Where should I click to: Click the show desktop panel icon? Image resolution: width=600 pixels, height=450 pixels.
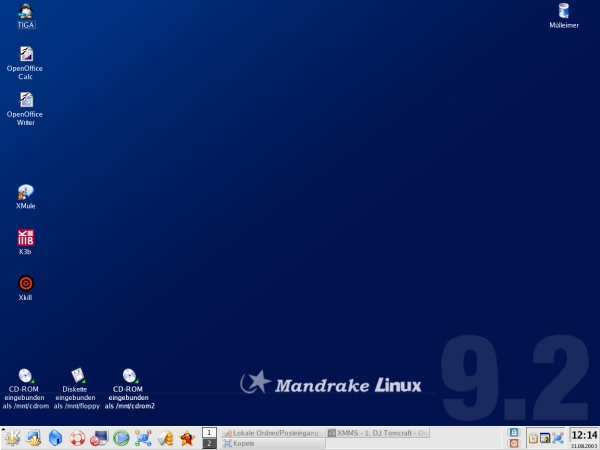[34, 438]
